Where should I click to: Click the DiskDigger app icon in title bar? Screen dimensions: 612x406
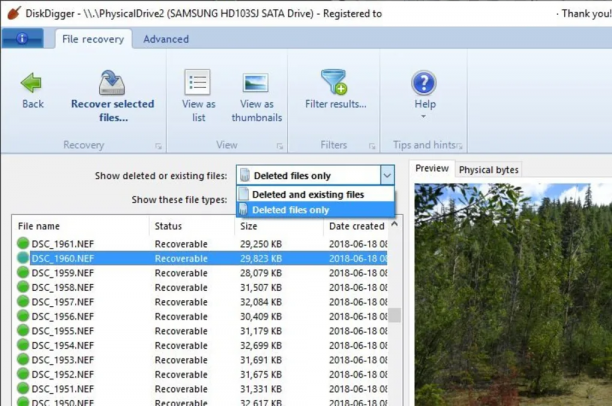(x=14, y=13)
